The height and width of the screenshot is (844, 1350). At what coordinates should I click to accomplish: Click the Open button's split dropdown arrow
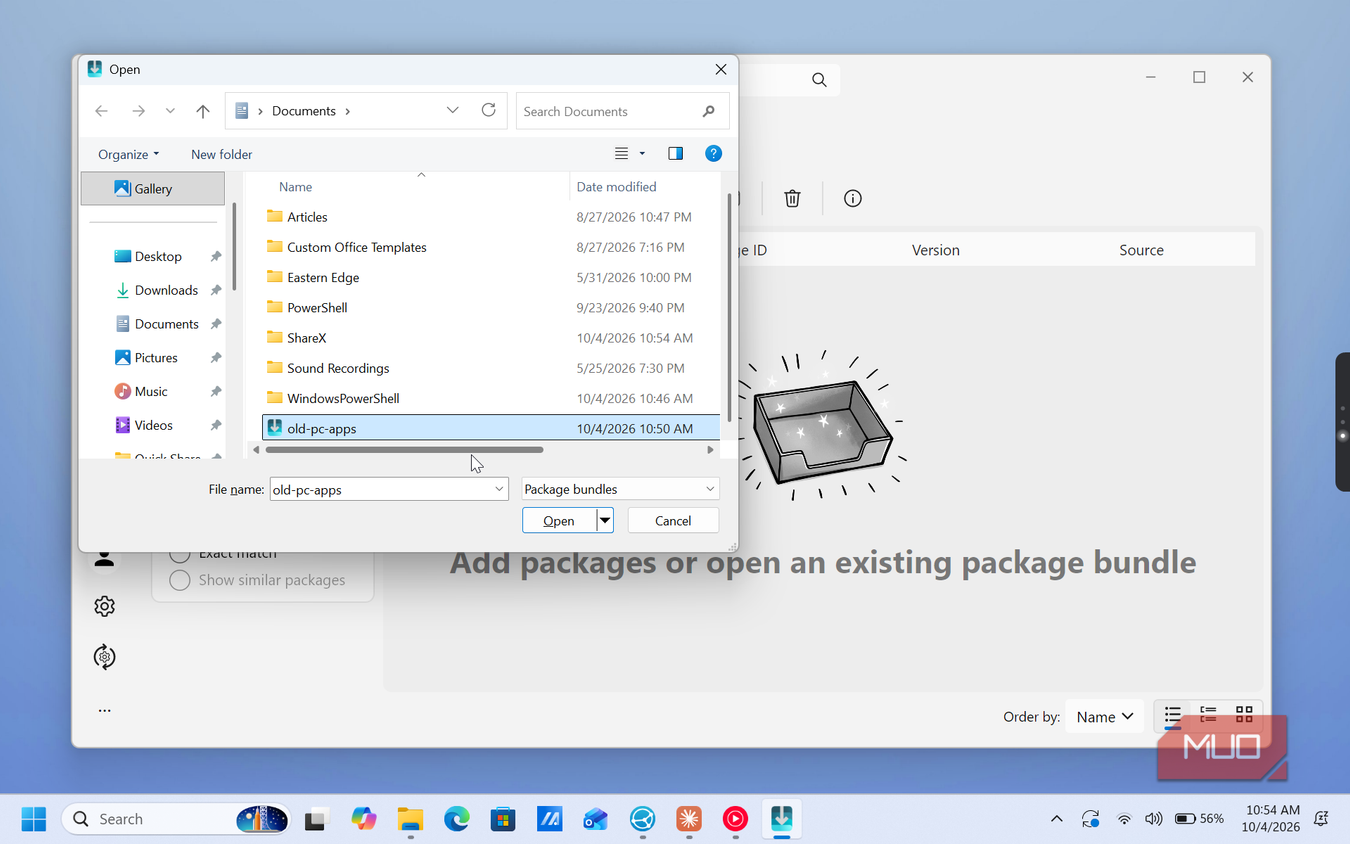coord(605,520)
